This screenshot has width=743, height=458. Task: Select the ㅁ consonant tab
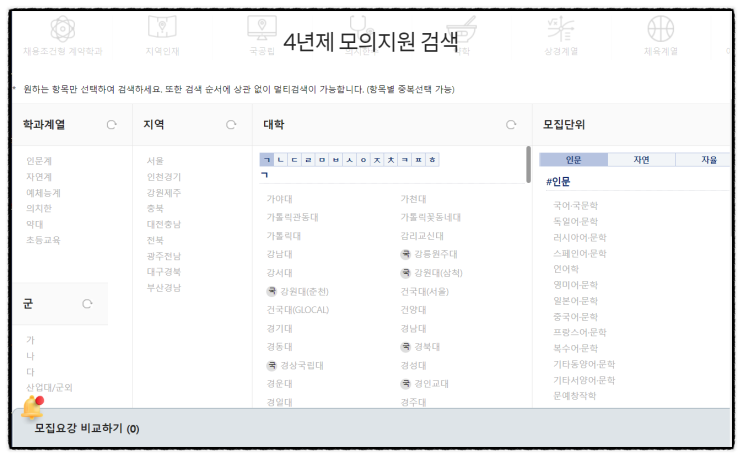[322, 160]
